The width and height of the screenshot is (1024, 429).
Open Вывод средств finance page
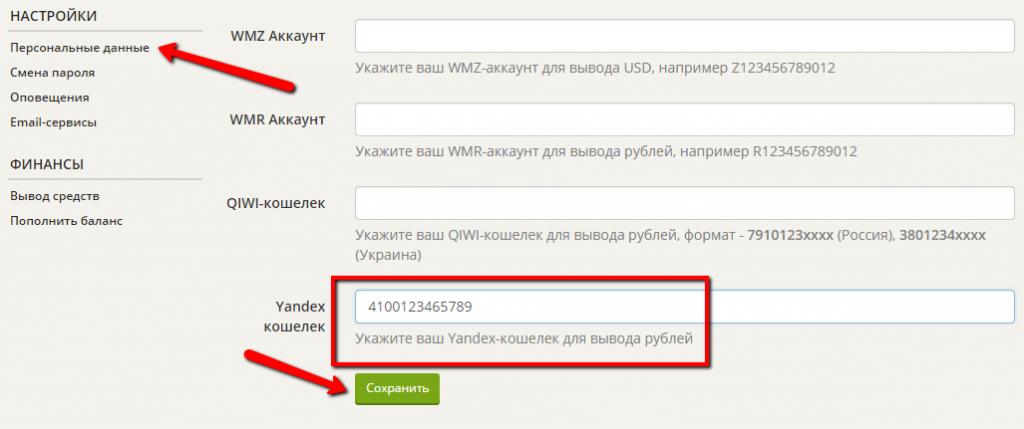tap(55, 196)
